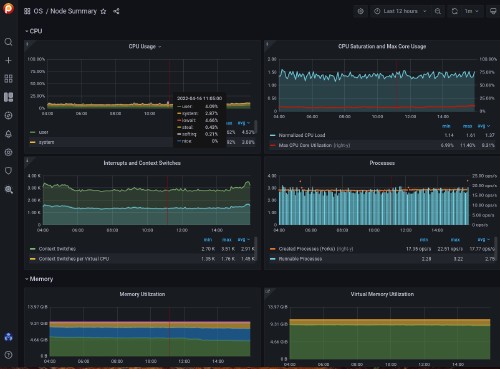Open the Explore compass icon in sidebar
The image size is (500, 369).
8,116
